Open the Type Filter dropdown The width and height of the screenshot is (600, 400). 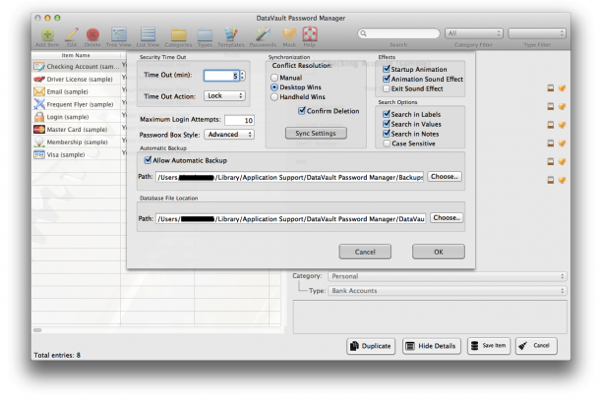[x=537, y=33]
